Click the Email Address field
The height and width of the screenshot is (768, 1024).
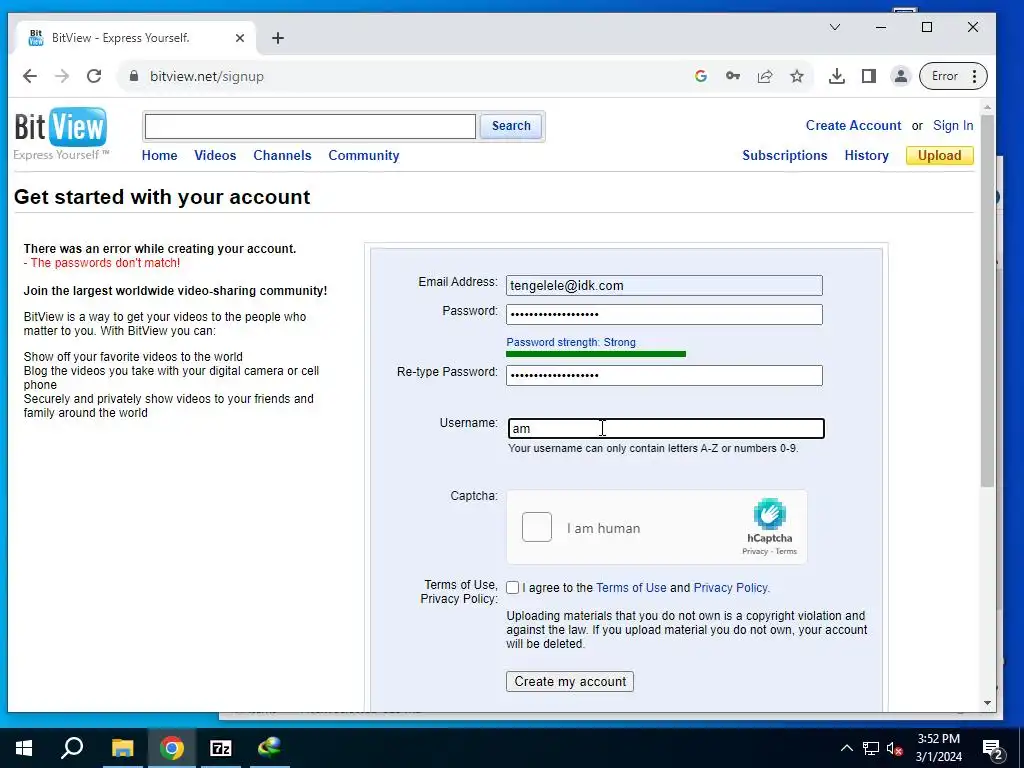pyautogui.click(x=664, y=285)
